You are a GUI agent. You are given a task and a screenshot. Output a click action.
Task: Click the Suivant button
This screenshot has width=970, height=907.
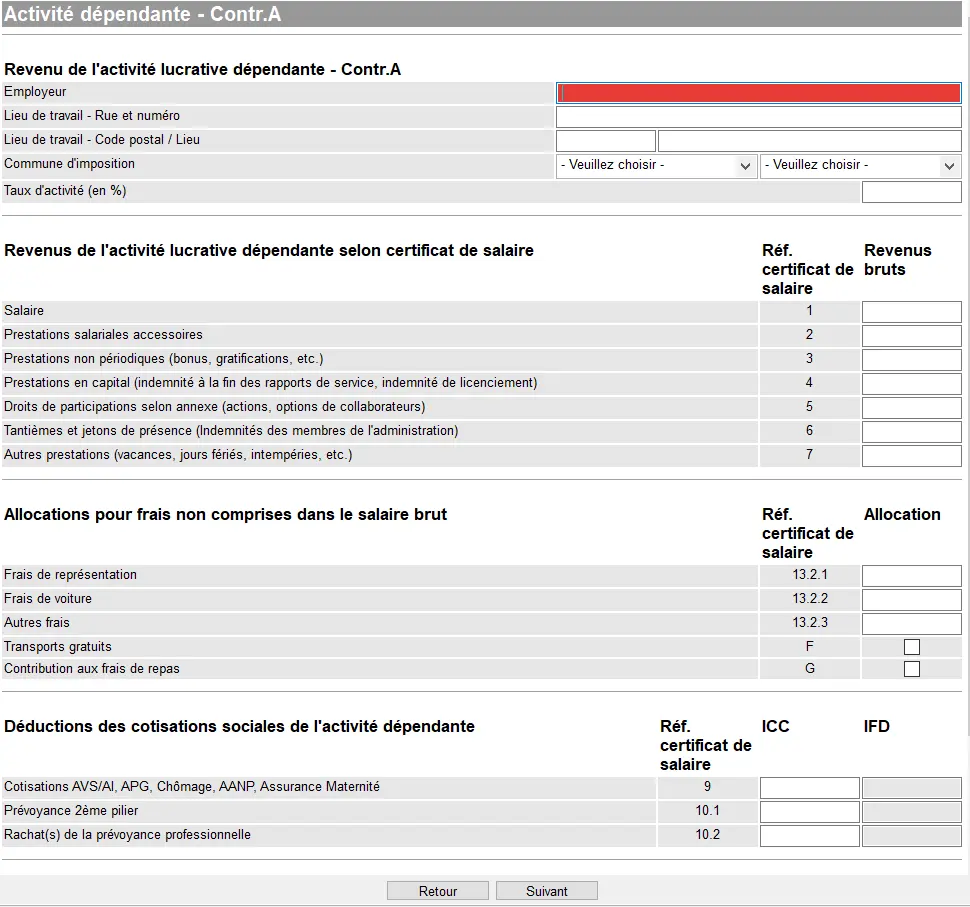[x=547, y=891]
